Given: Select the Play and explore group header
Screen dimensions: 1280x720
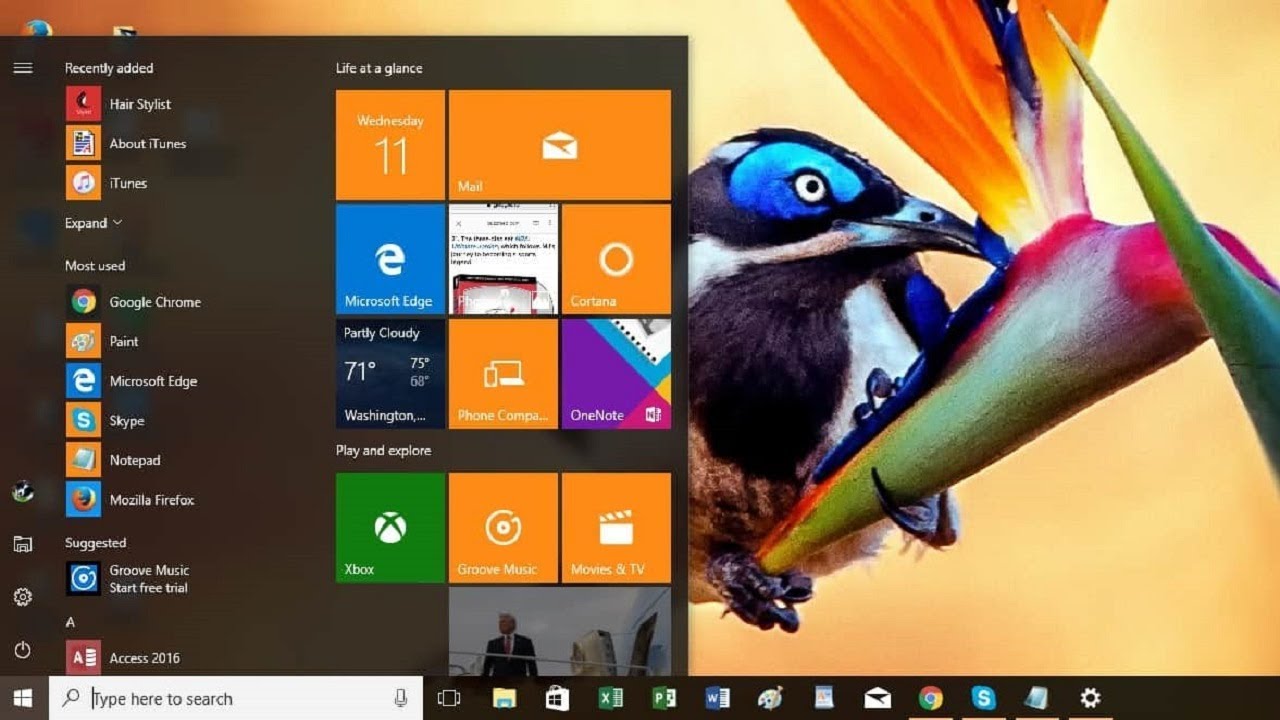Looking at the screenshot, I should pos(383,450).
